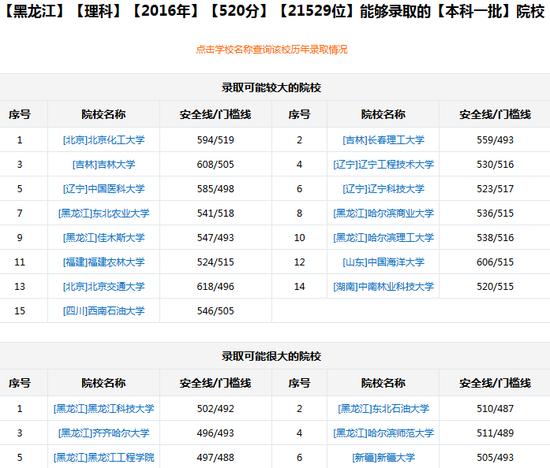Click the section heading 录取可能较大的院校
The image size is (550, 468).
click(x=271, y=88)
